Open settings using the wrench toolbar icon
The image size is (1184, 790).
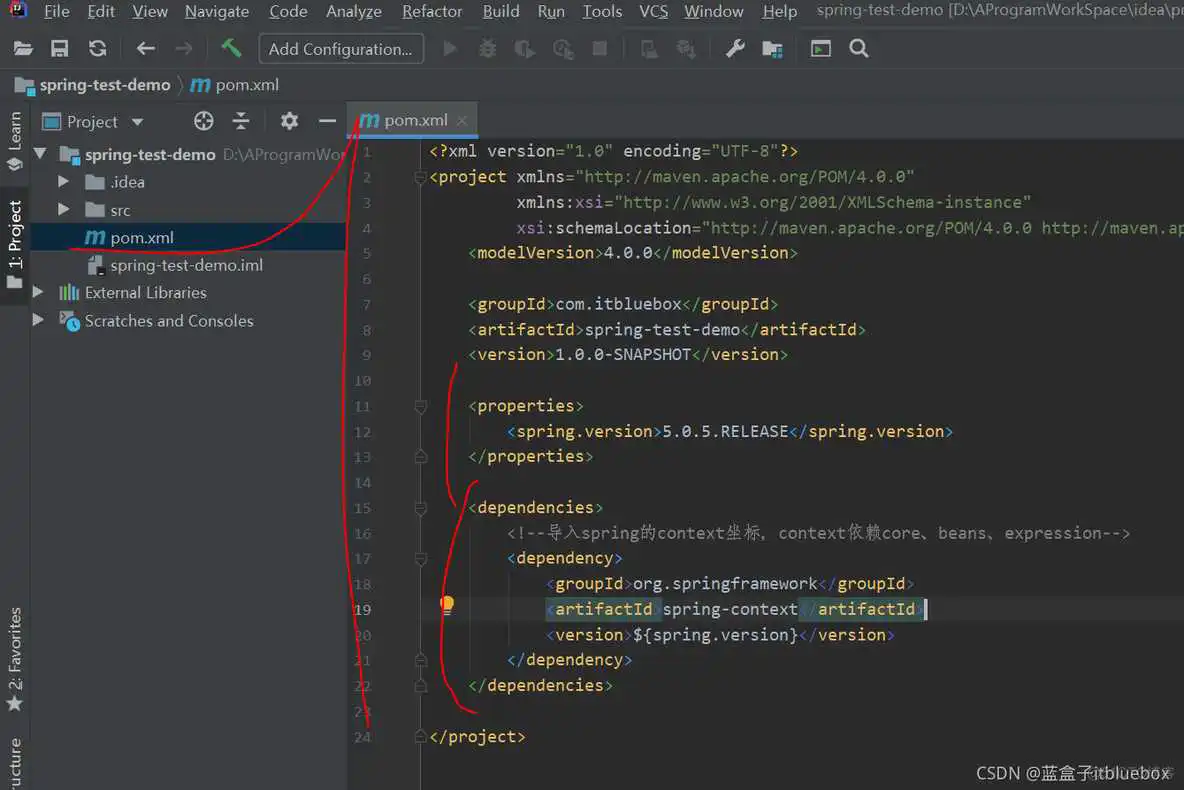[735, 47]
